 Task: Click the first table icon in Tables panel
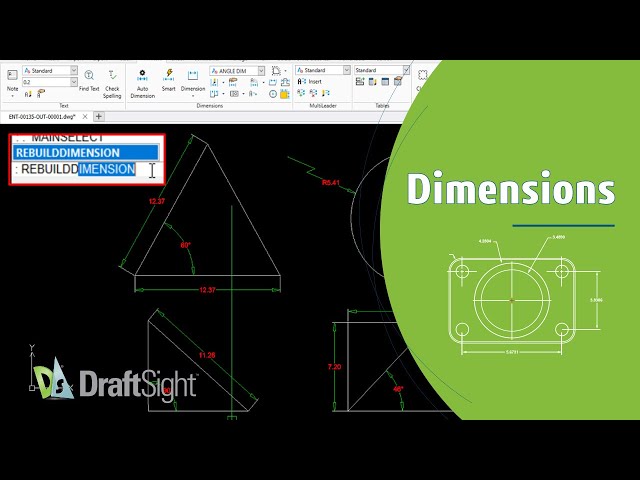(x=360, y=82)
